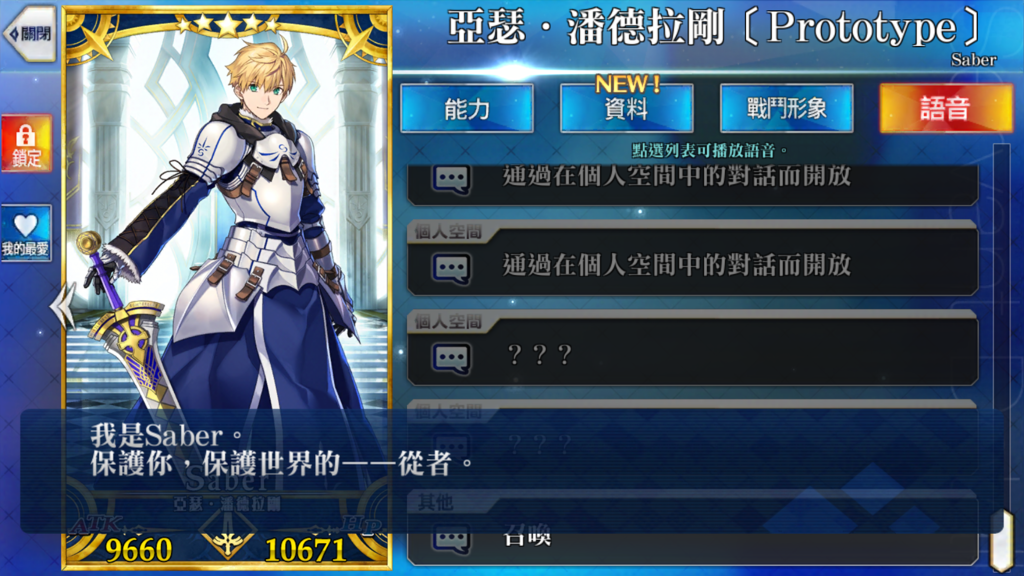
Task: Go to previous servant with left arrow
Action: (63, 306)
